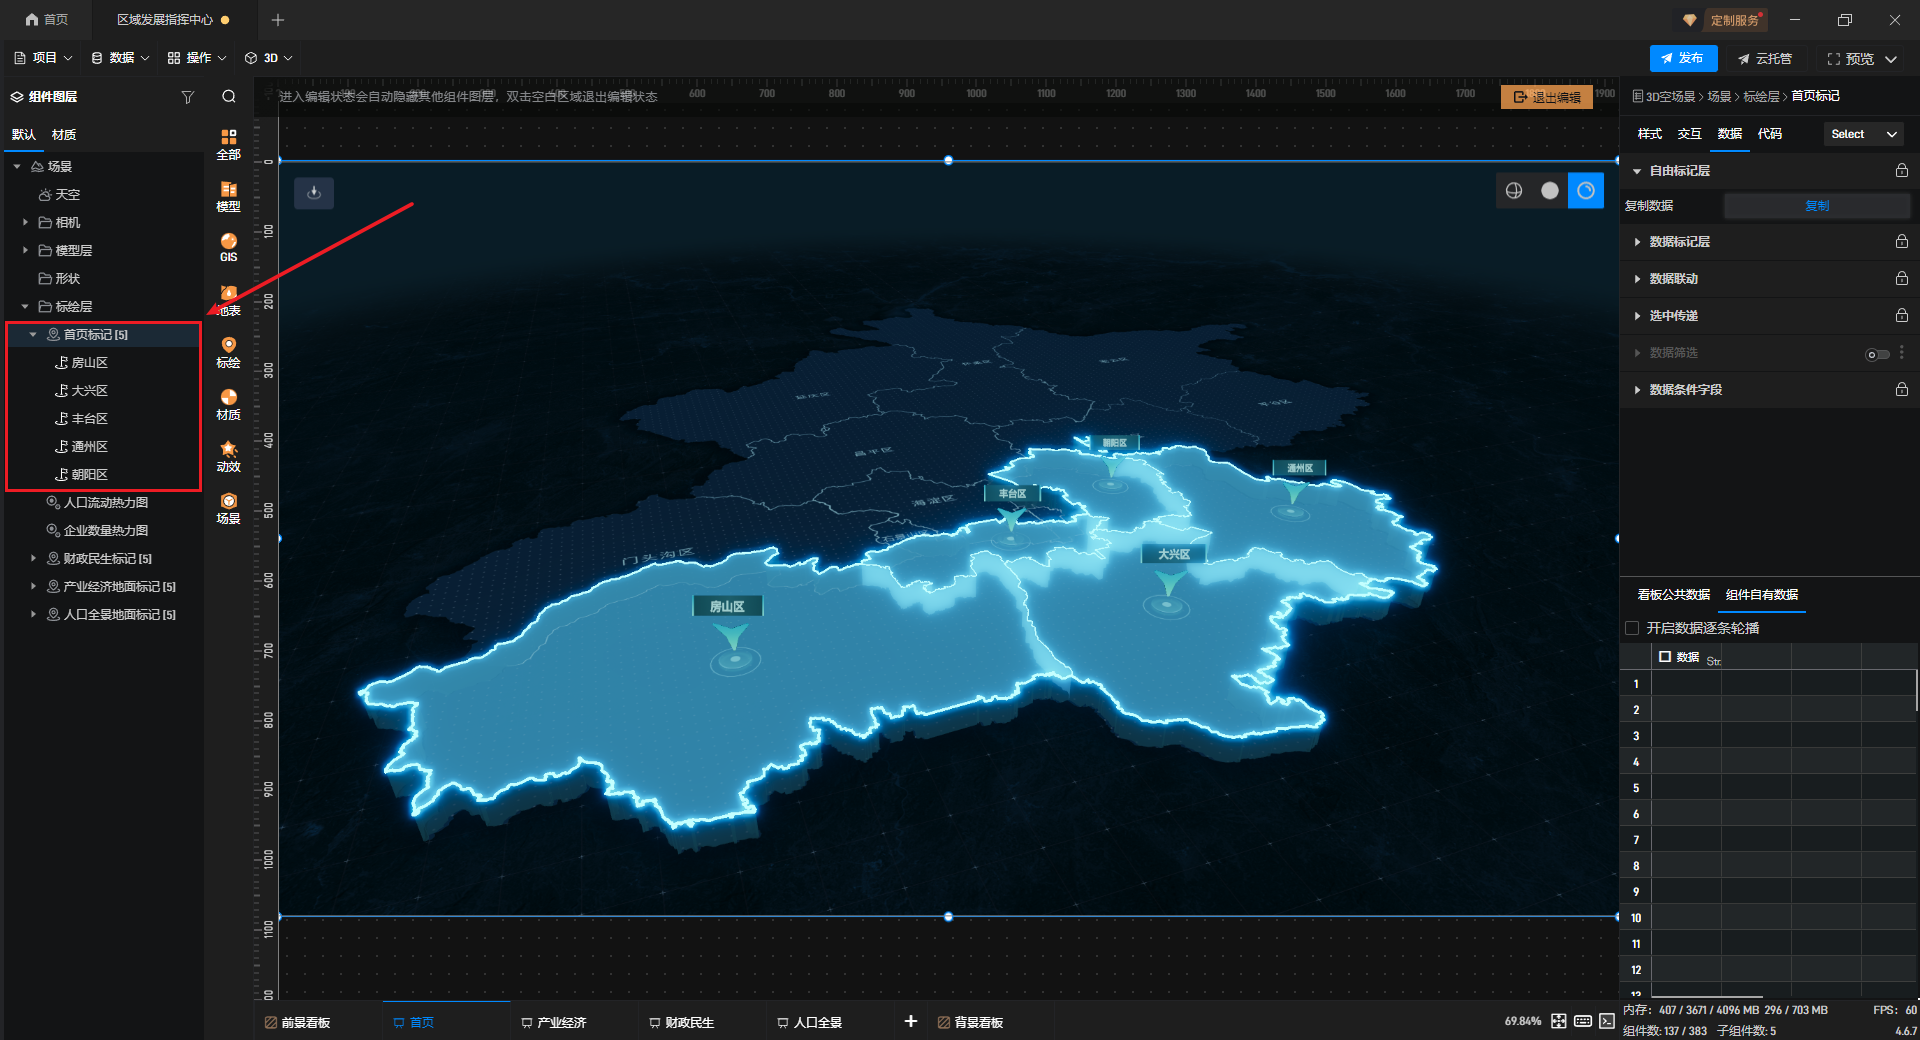Select the solid sphere view mode icon
The image size is (1920, 1040).
click(1549, 191)
